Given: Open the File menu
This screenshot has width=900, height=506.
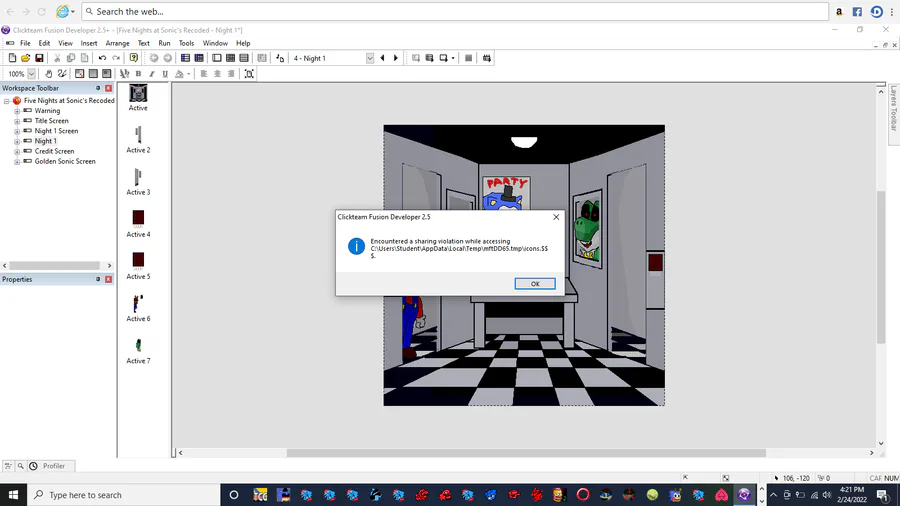Looking at the screenshot, I should pos(25,43).
